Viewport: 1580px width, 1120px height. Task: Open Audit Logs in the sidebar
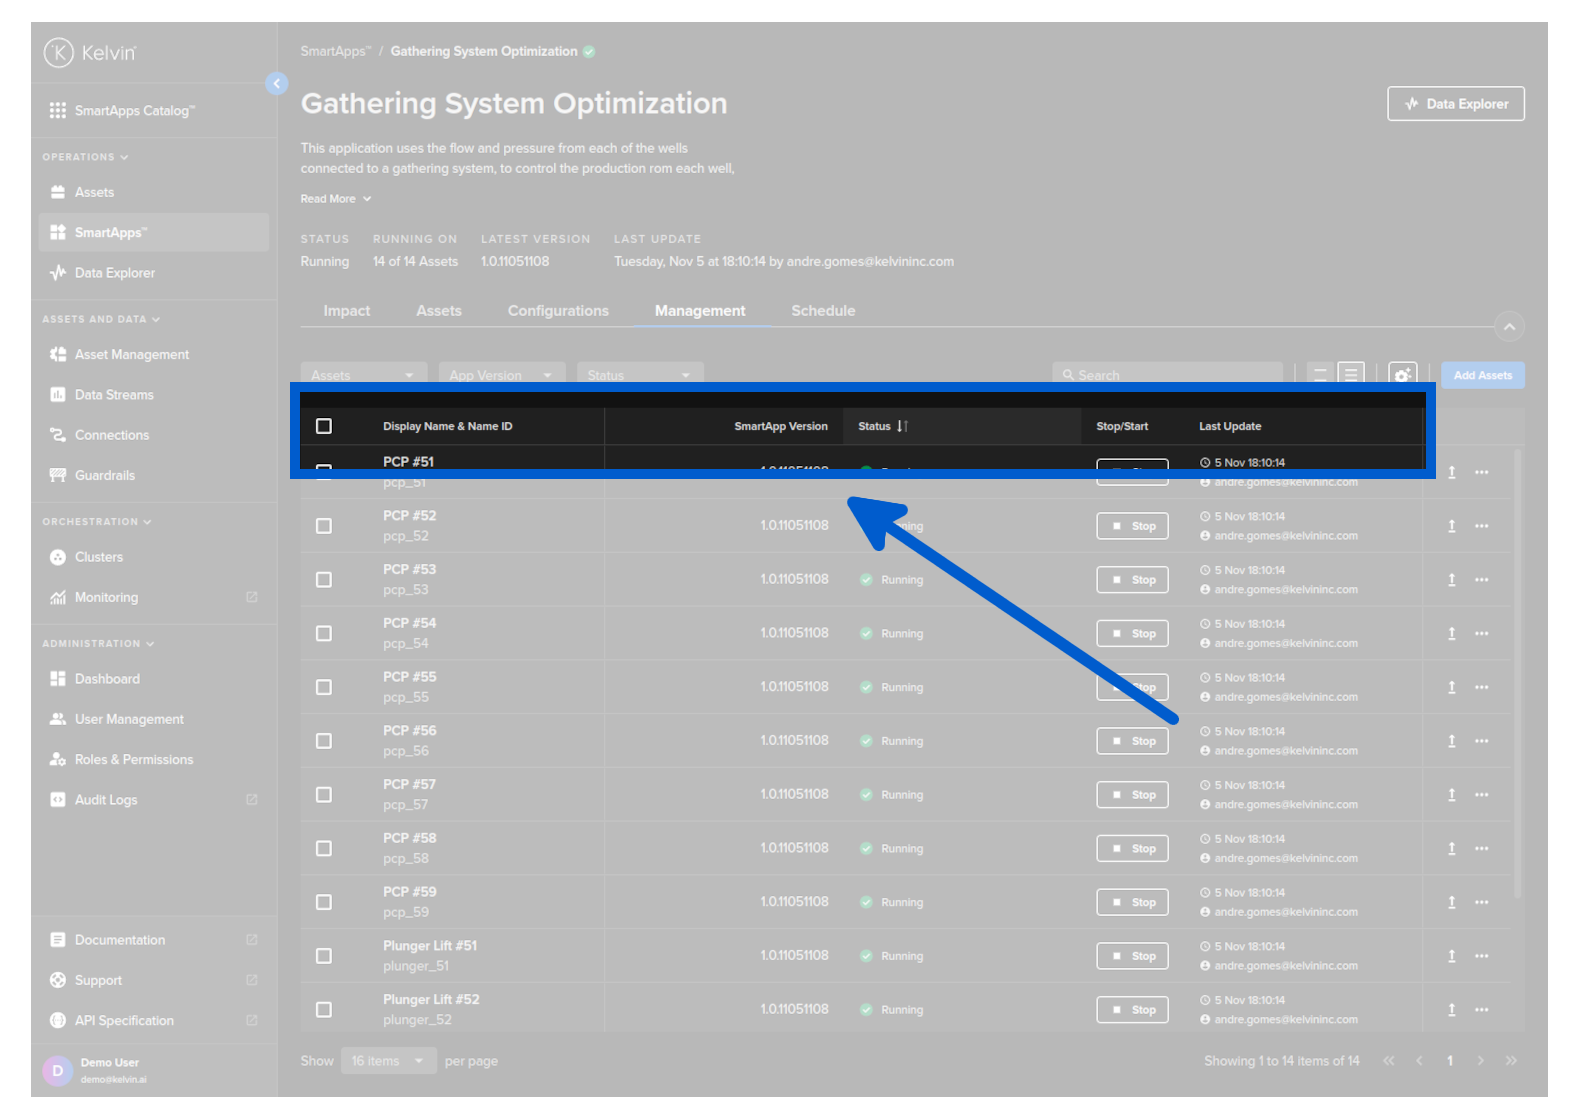(106, 800)
